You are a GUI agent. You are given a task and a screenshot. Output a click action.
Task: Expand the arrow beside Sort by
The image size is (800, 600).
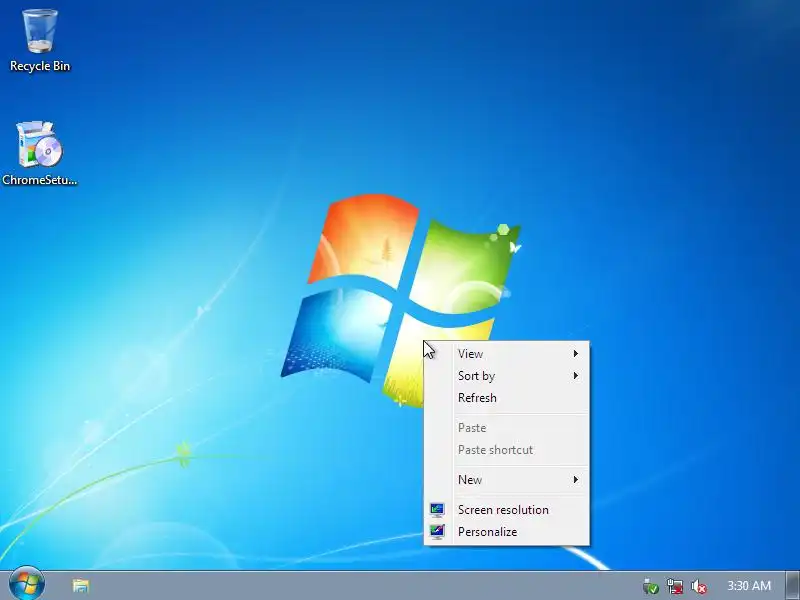click(x=576, y=376)
